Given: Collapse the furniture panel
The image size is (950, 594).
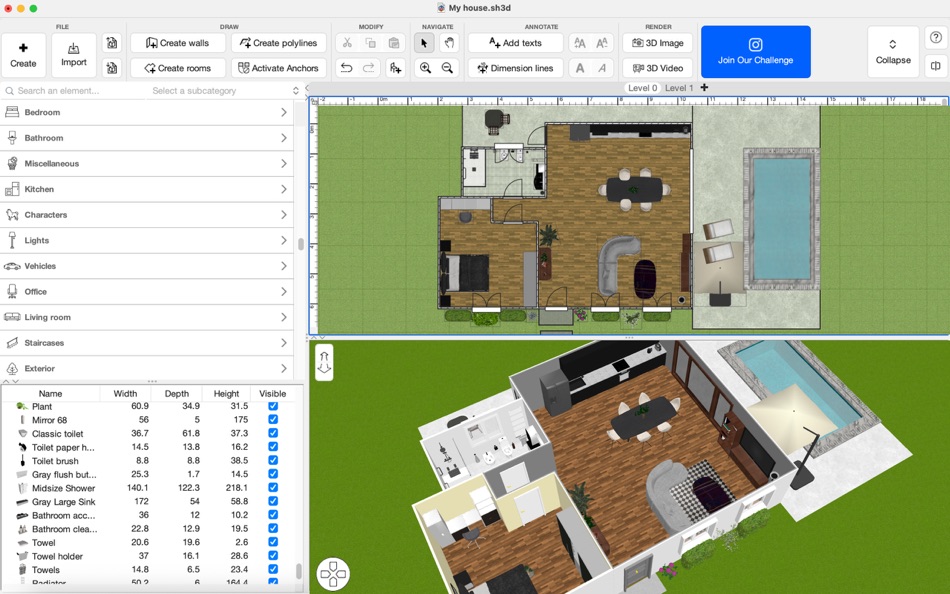Looking at the screenshot, I should click(892, 51).
